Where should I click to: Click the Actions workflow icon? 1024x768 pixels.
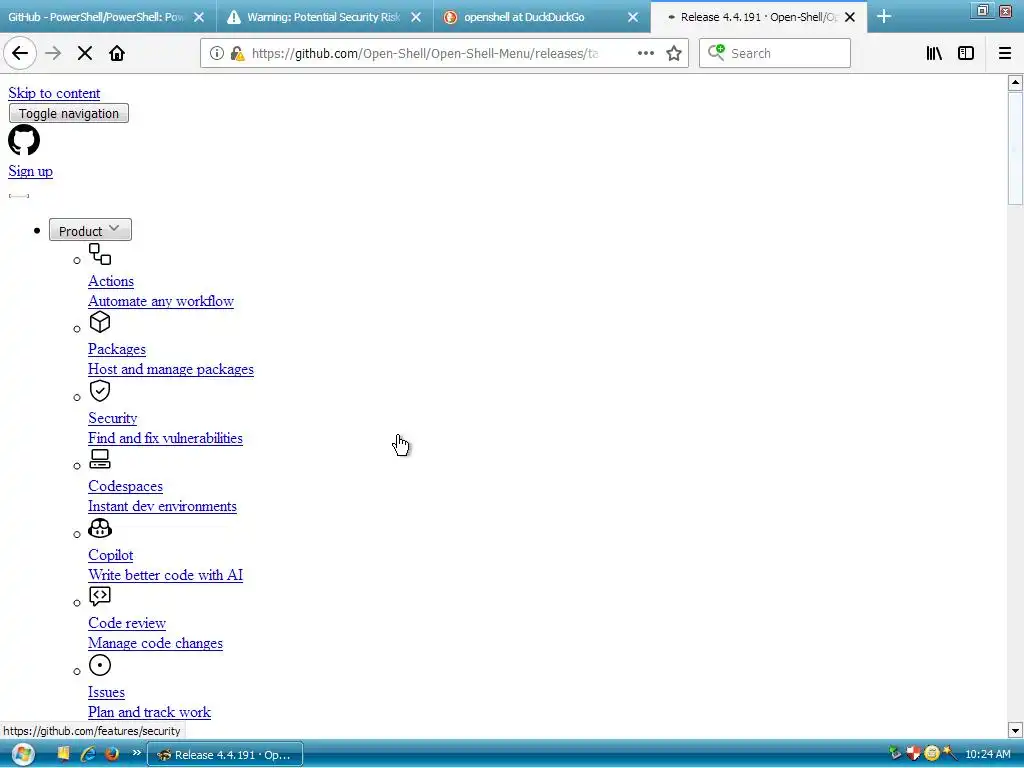(x=100, y=254)
